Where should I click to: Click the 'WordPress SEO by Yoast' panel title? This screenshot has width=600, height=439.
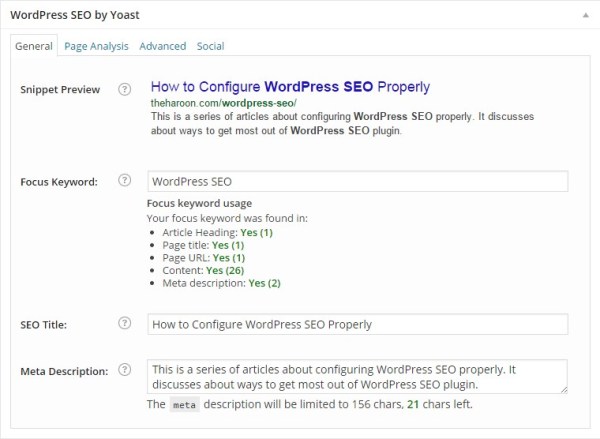point(75,15)
